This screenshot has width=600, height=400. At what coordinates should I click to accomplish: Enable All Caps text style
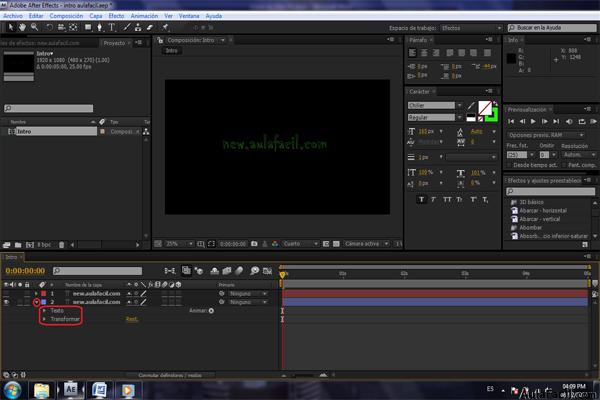[447, 199]
